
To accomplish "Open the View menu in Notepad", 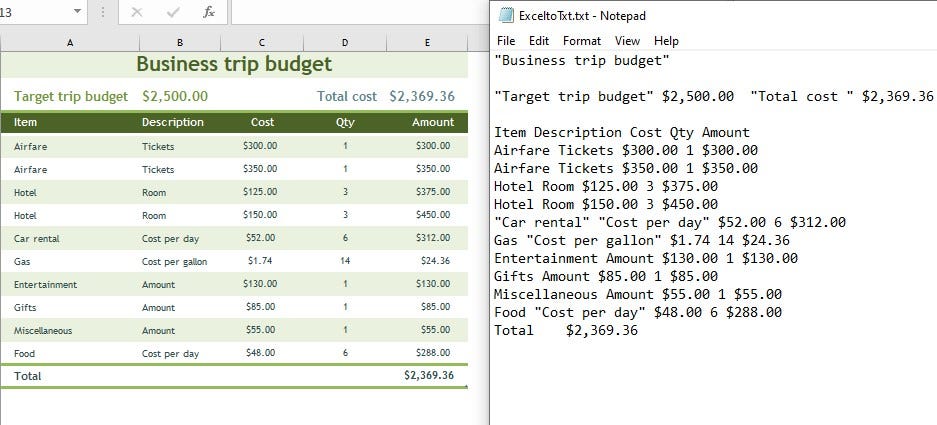I will click(627, 41).
